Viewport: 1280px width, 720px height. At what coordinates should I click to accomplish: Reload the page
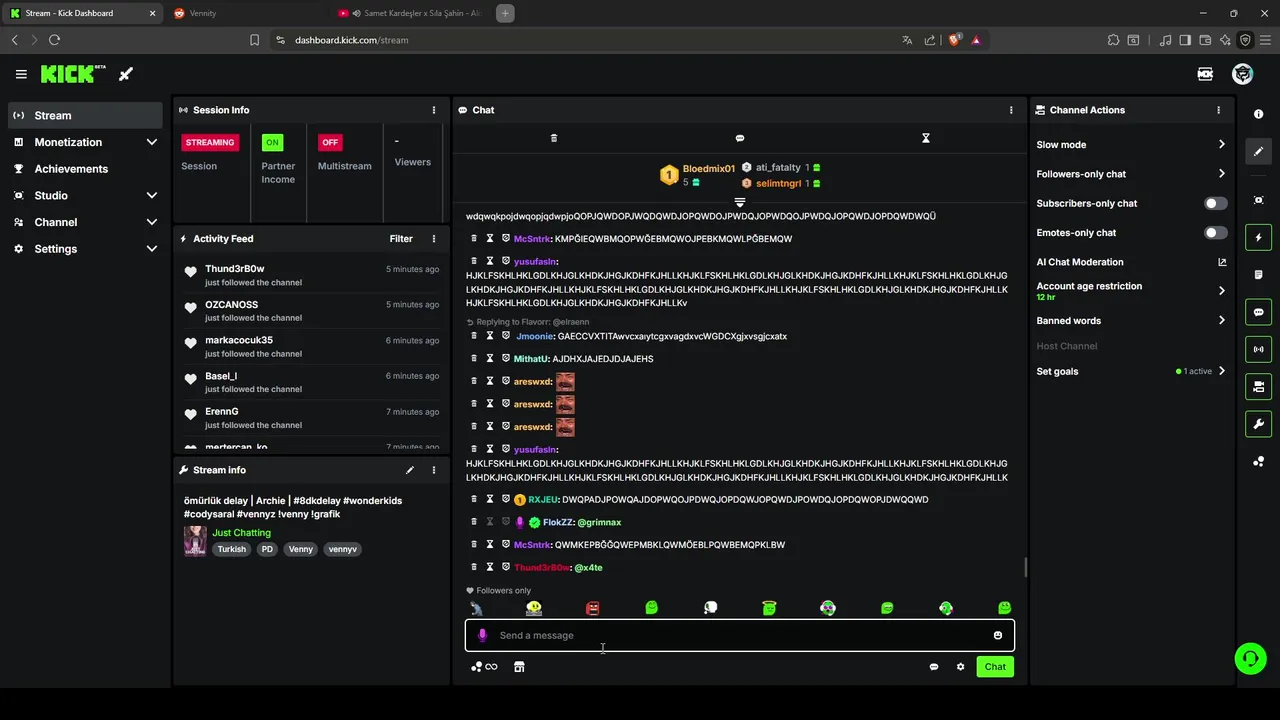pyautogui.click(x=54, y=40)
